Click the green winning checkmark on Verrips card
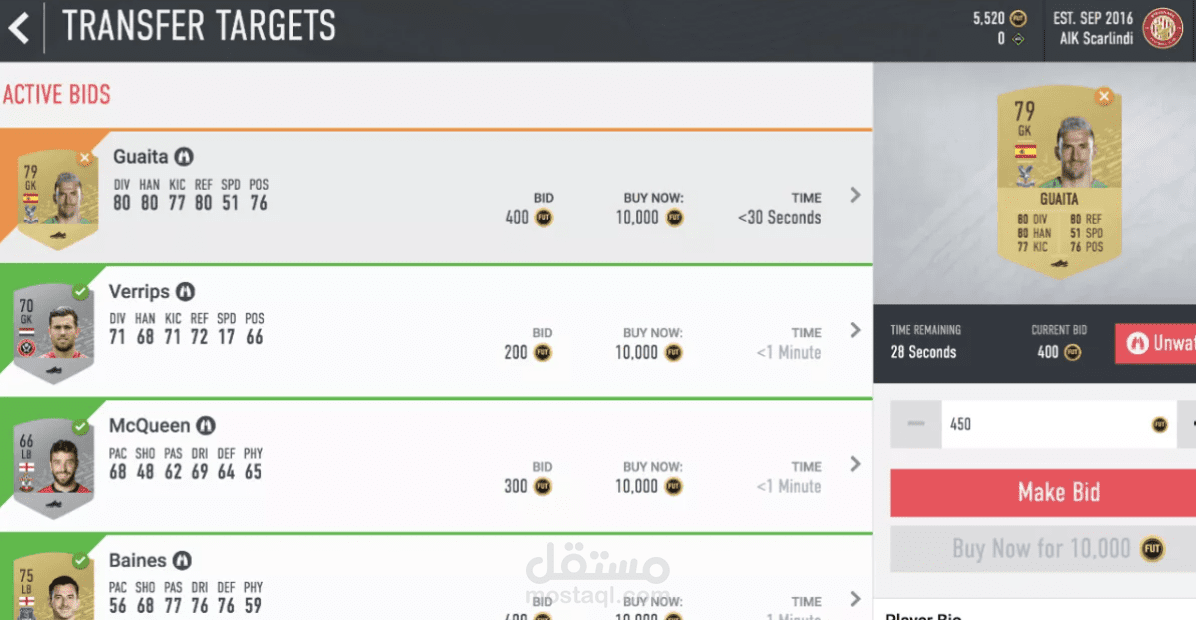The height and width of the screenshot is (620, 1196). click(x=81, y=292)
